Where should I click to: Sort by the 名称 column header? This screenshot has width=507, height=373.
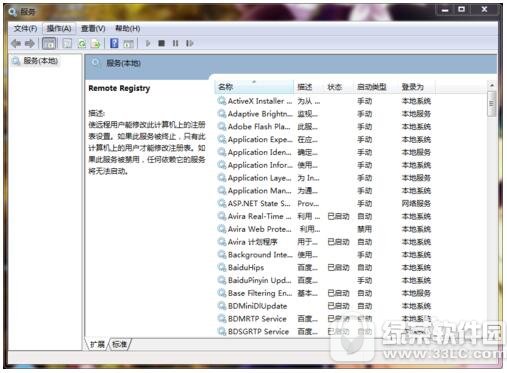[254, 87]
